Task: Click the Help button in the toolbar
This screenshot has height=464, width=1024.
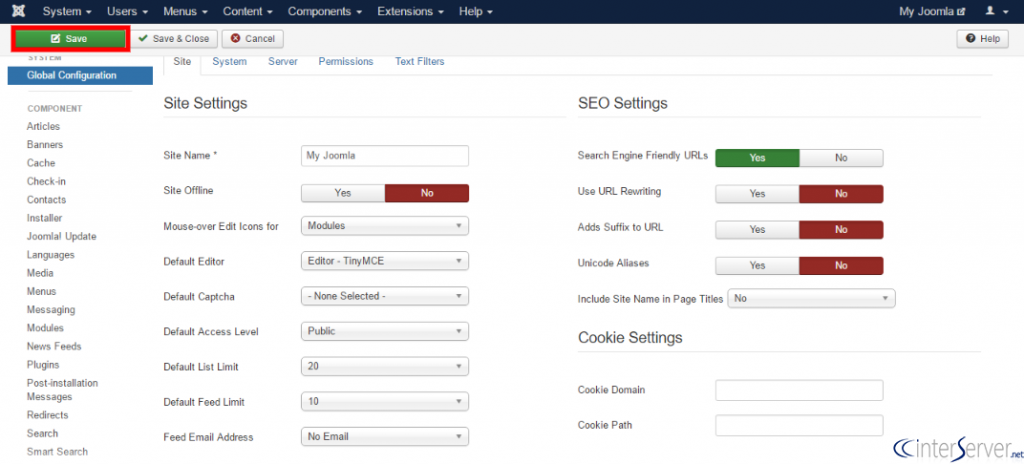Action: click(x=984, y=39)
